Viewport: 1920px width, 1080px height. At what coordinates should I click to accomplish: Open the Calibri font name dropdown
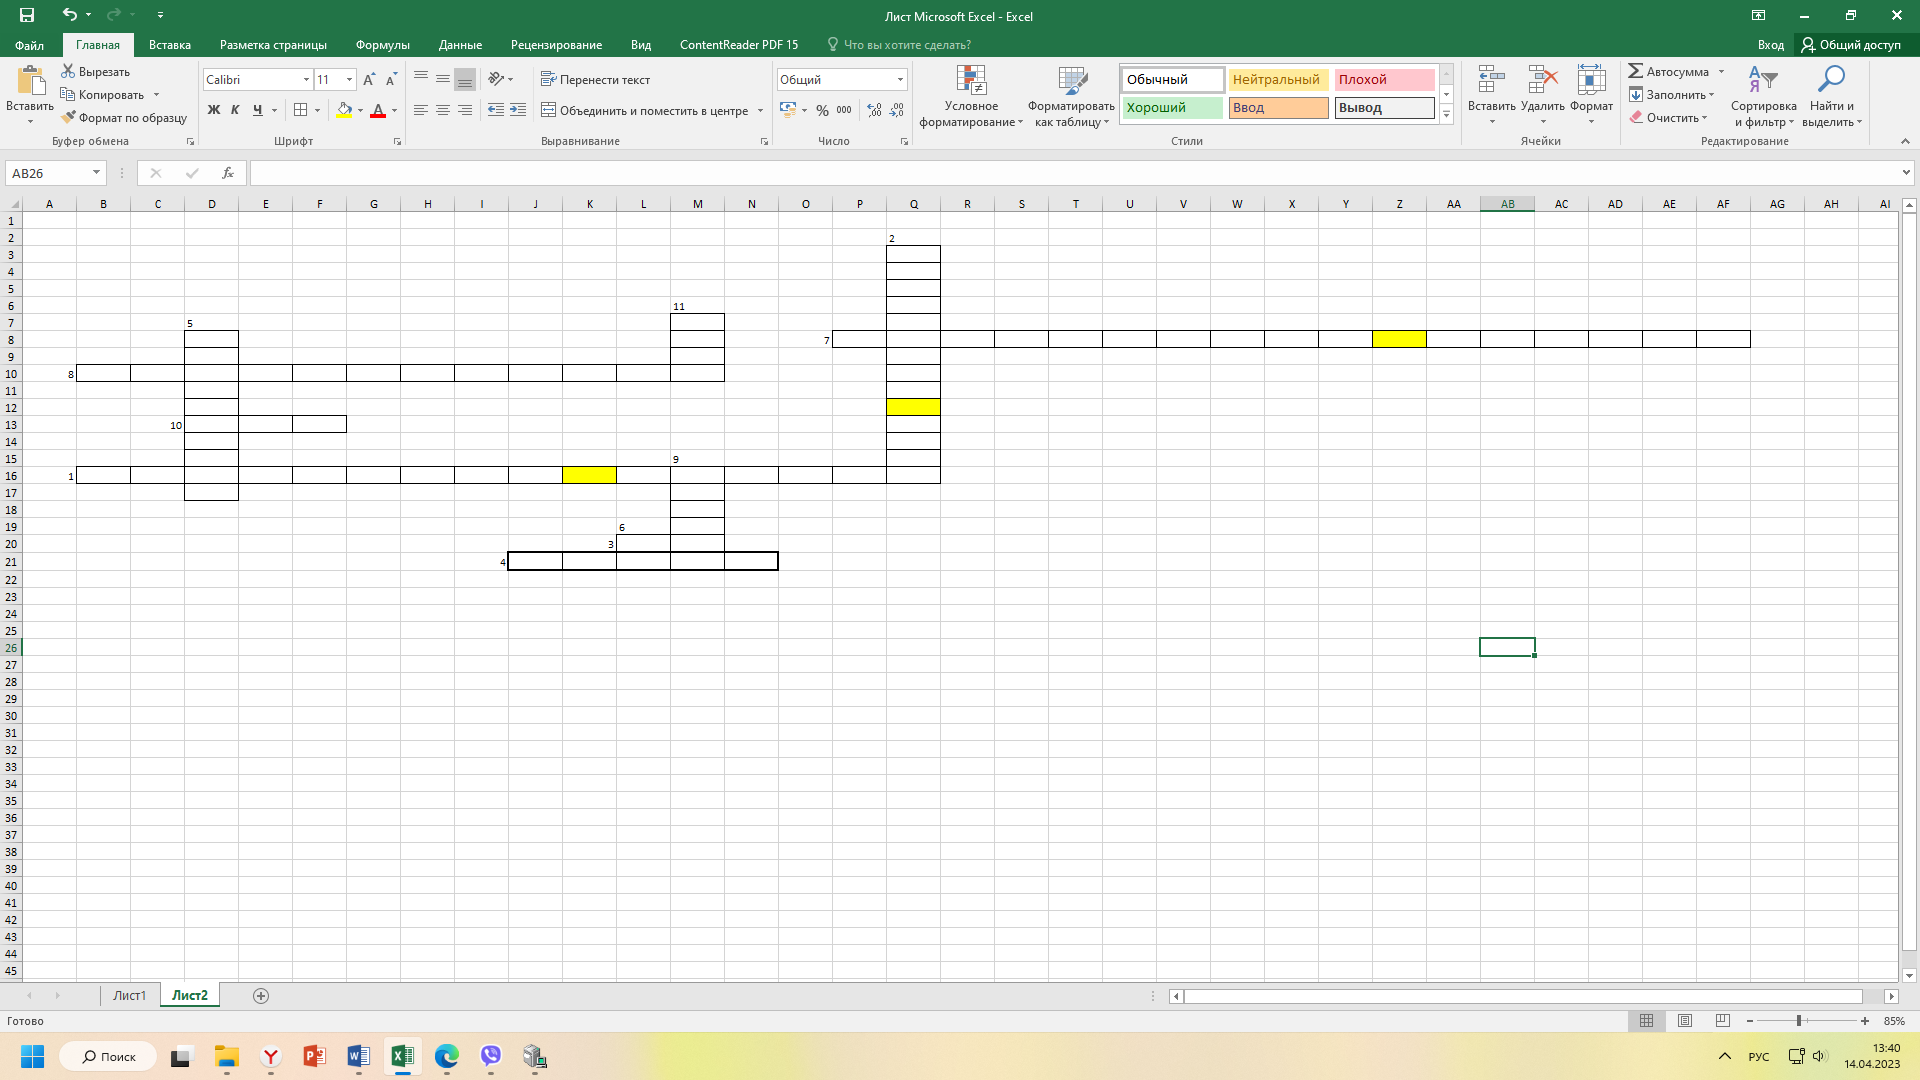pos(306,79)
